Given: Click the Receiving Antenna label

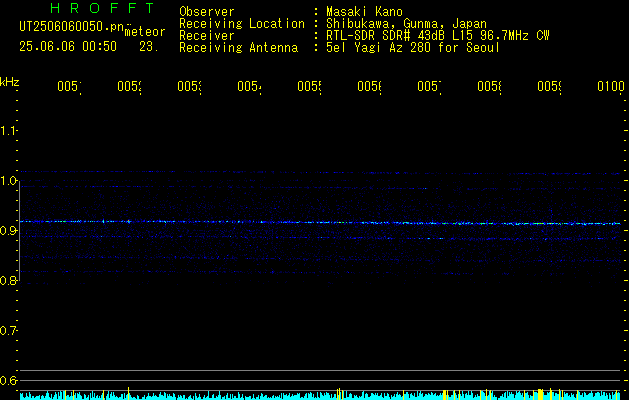Looking at the screenshot, I should point(239,48).
